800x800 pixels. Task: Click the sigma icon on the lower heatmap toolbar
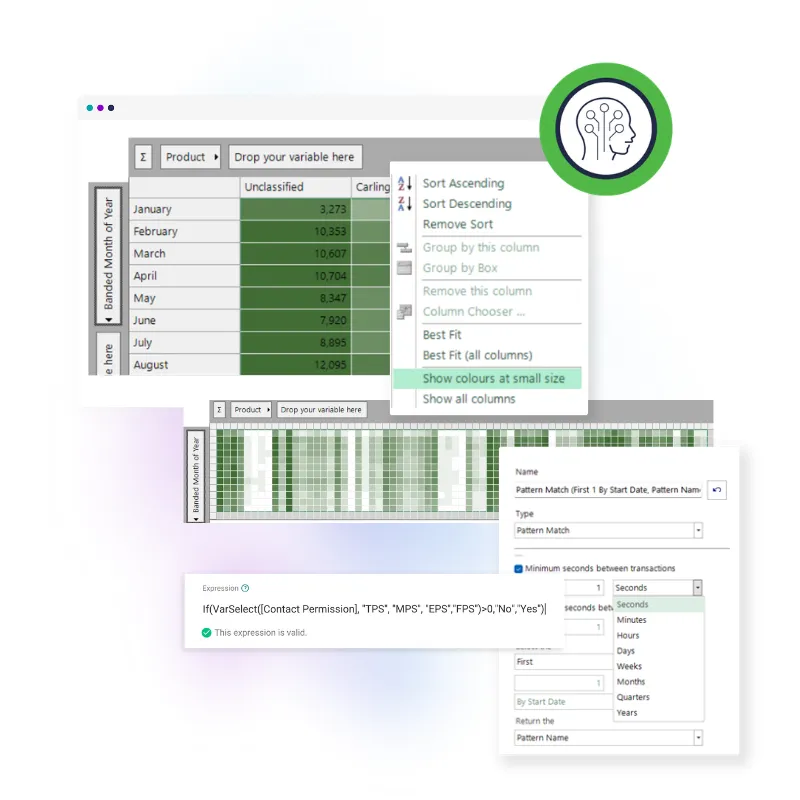pos(217,409)
